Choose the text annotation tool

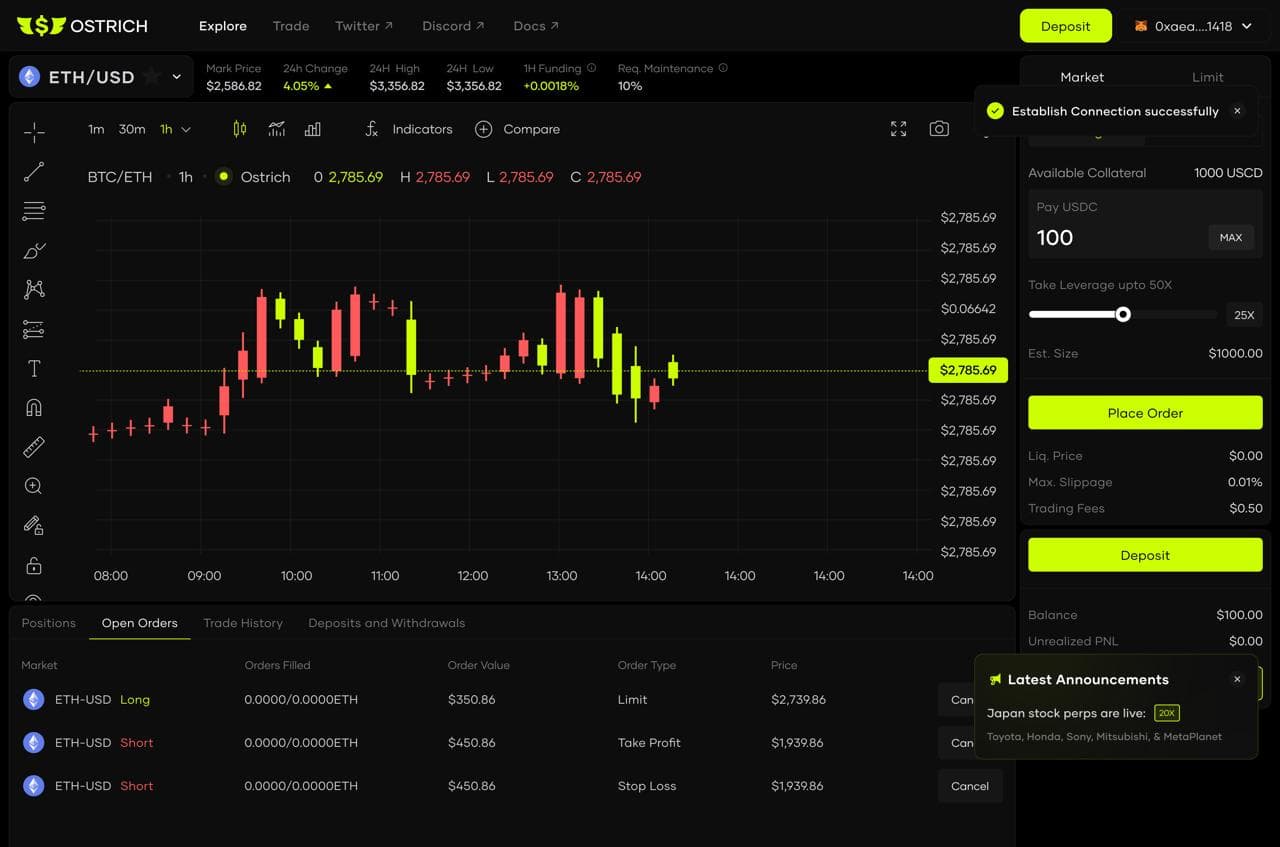34,369
